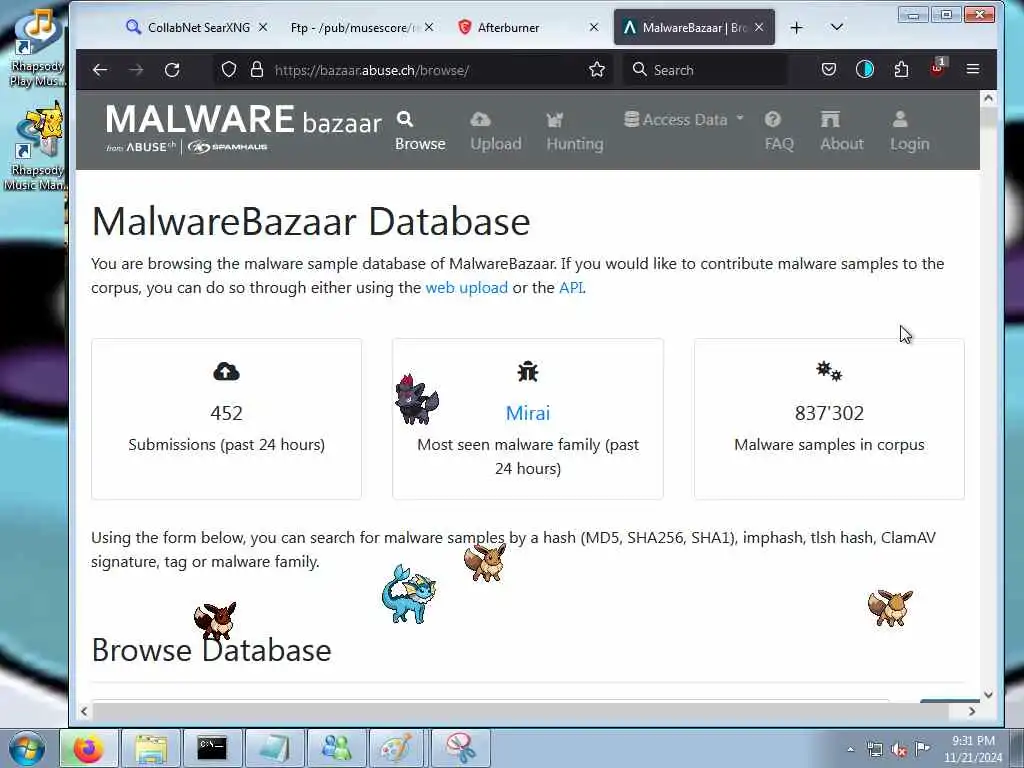Open a new tab with the plus button
The height and width of the screenshot is (768, 1024).
coord(796,27)
